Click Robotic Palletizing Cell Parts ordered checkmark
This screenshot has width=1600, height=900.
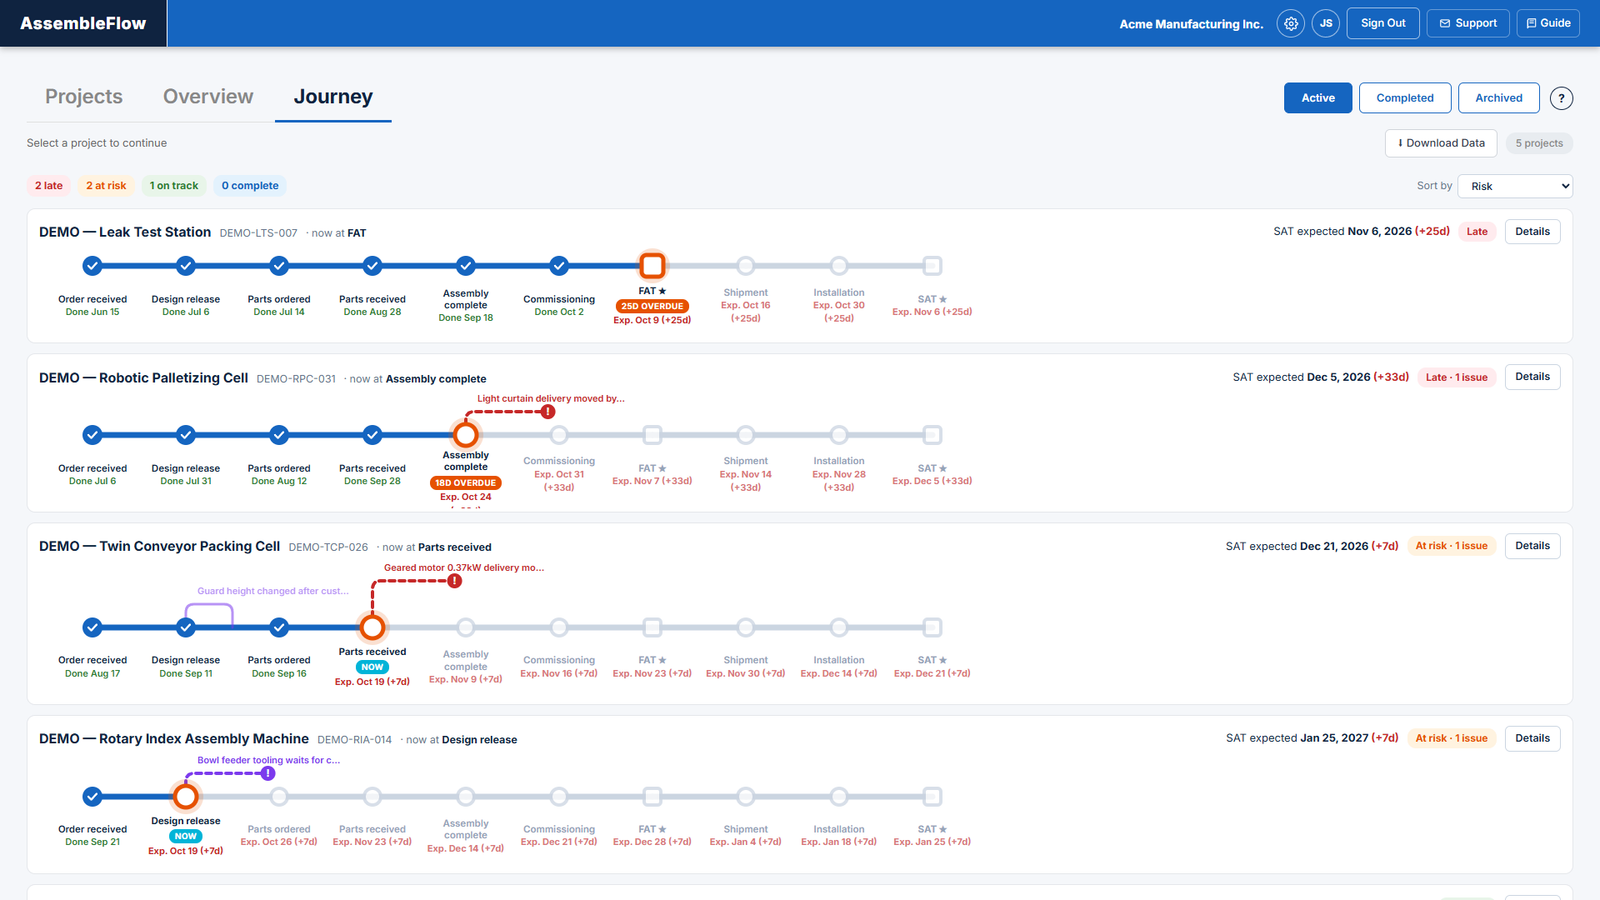pyautogui.click(x=279, y=435)
